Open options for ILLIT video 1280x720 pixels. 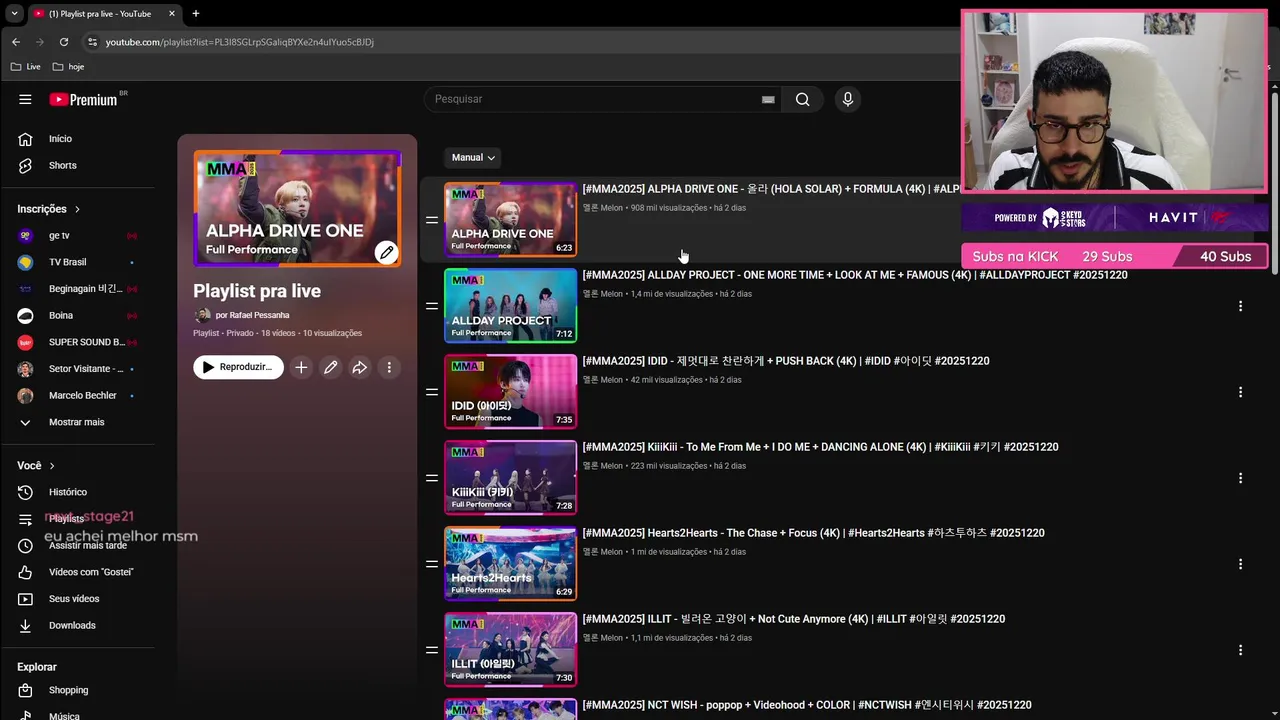[x=1240, y=650]
